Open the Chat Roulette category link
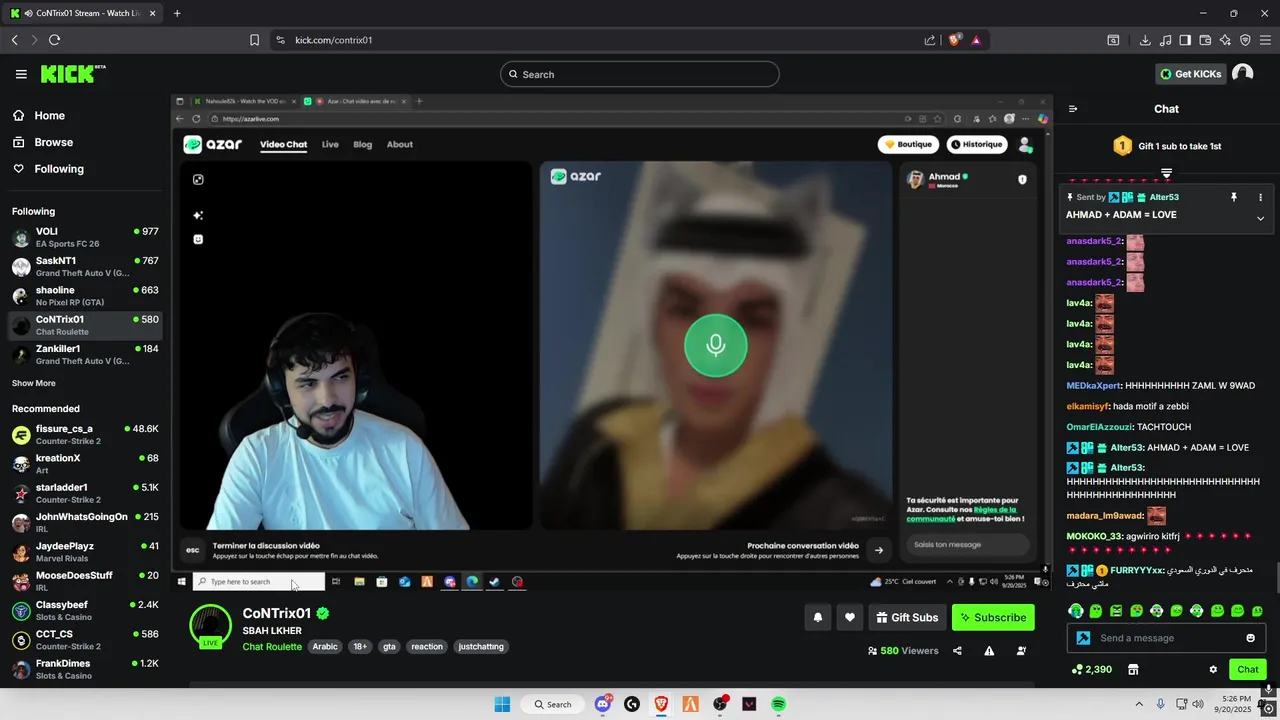The width and height of the screenshot is (1280, 720). pos(272,647)
